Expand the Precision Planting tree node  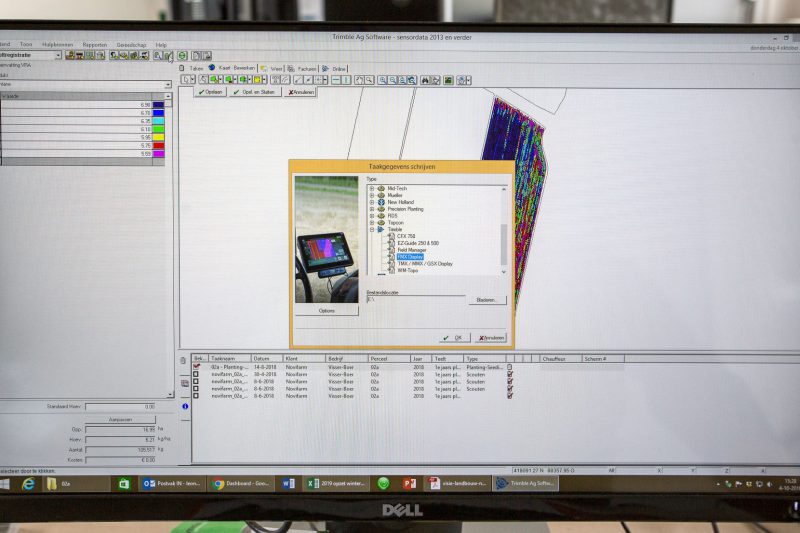point(372,209)
